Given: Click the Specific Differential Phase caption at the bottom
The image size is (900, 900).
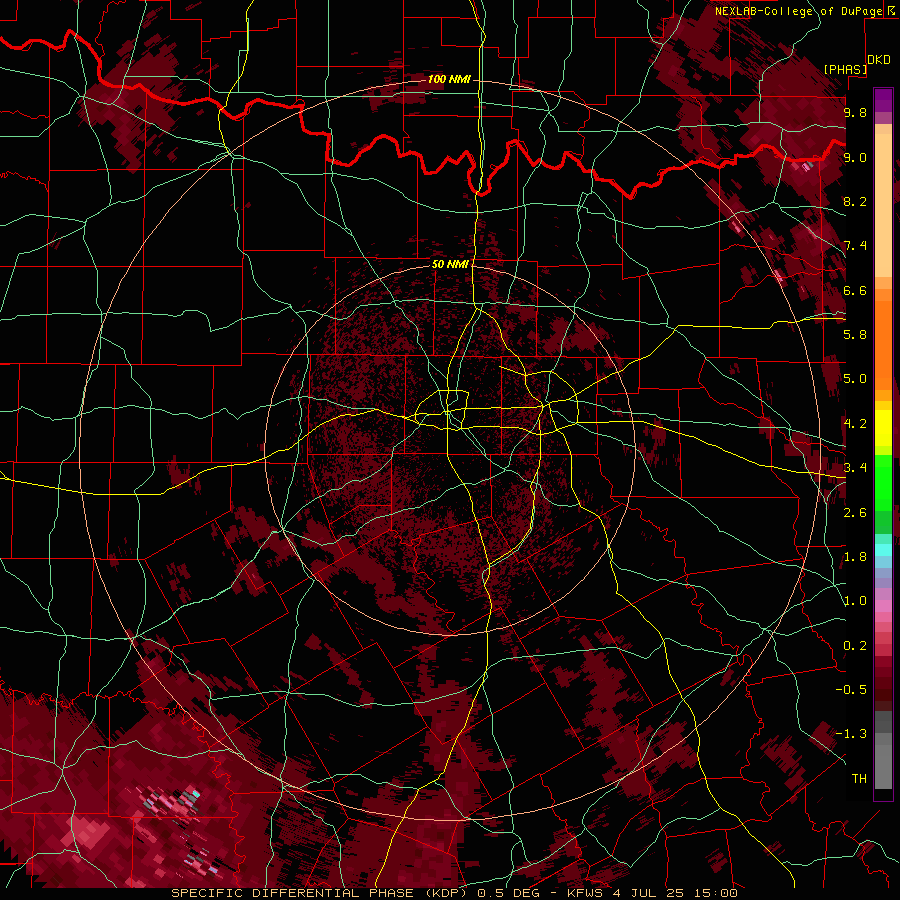Looking at the screenshot, I should (x=454, y=893).
